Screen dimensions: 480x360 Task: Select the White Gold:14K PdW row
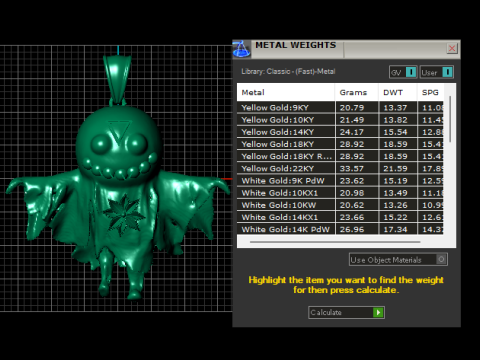click(340, 229)
